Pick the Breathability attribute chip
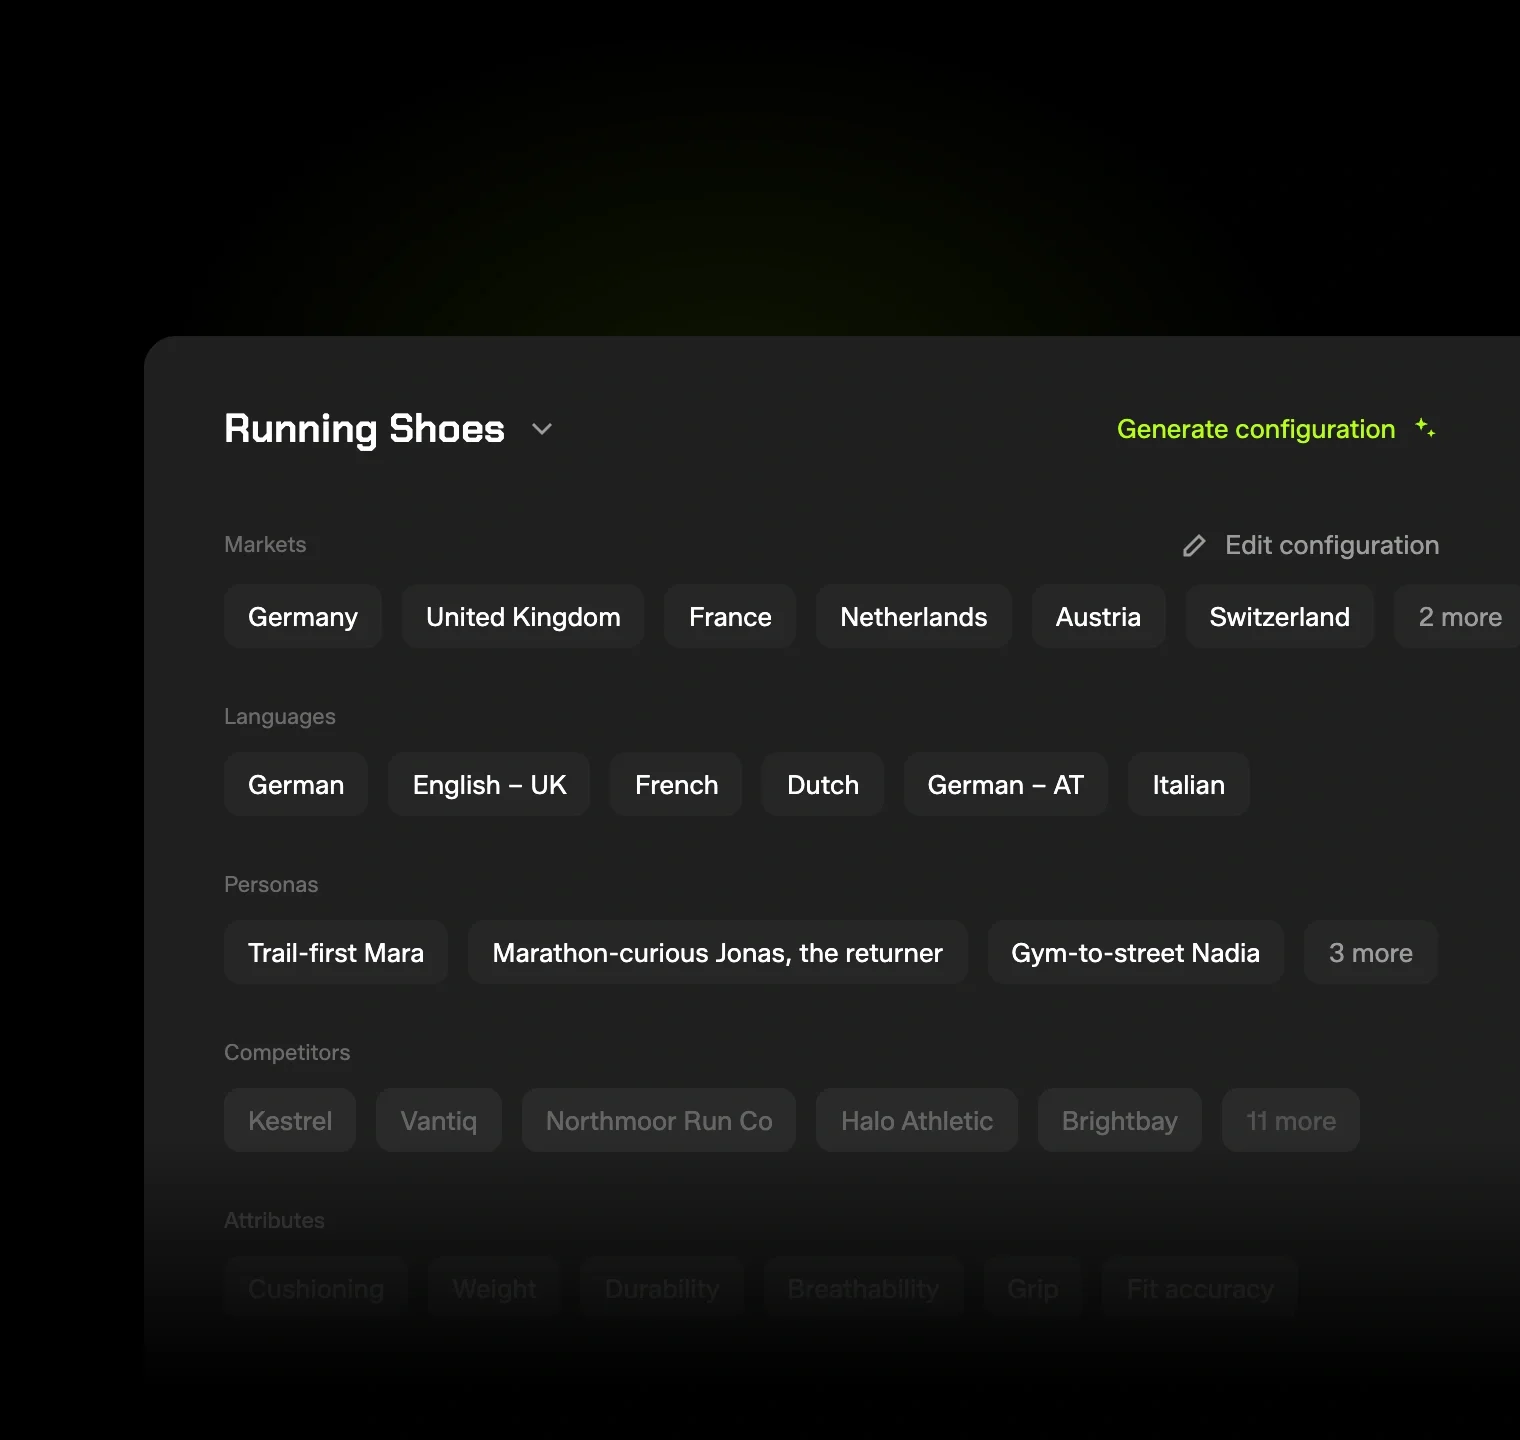The width and height of the screenshot is (1520, 1440). click(863, 1289)
